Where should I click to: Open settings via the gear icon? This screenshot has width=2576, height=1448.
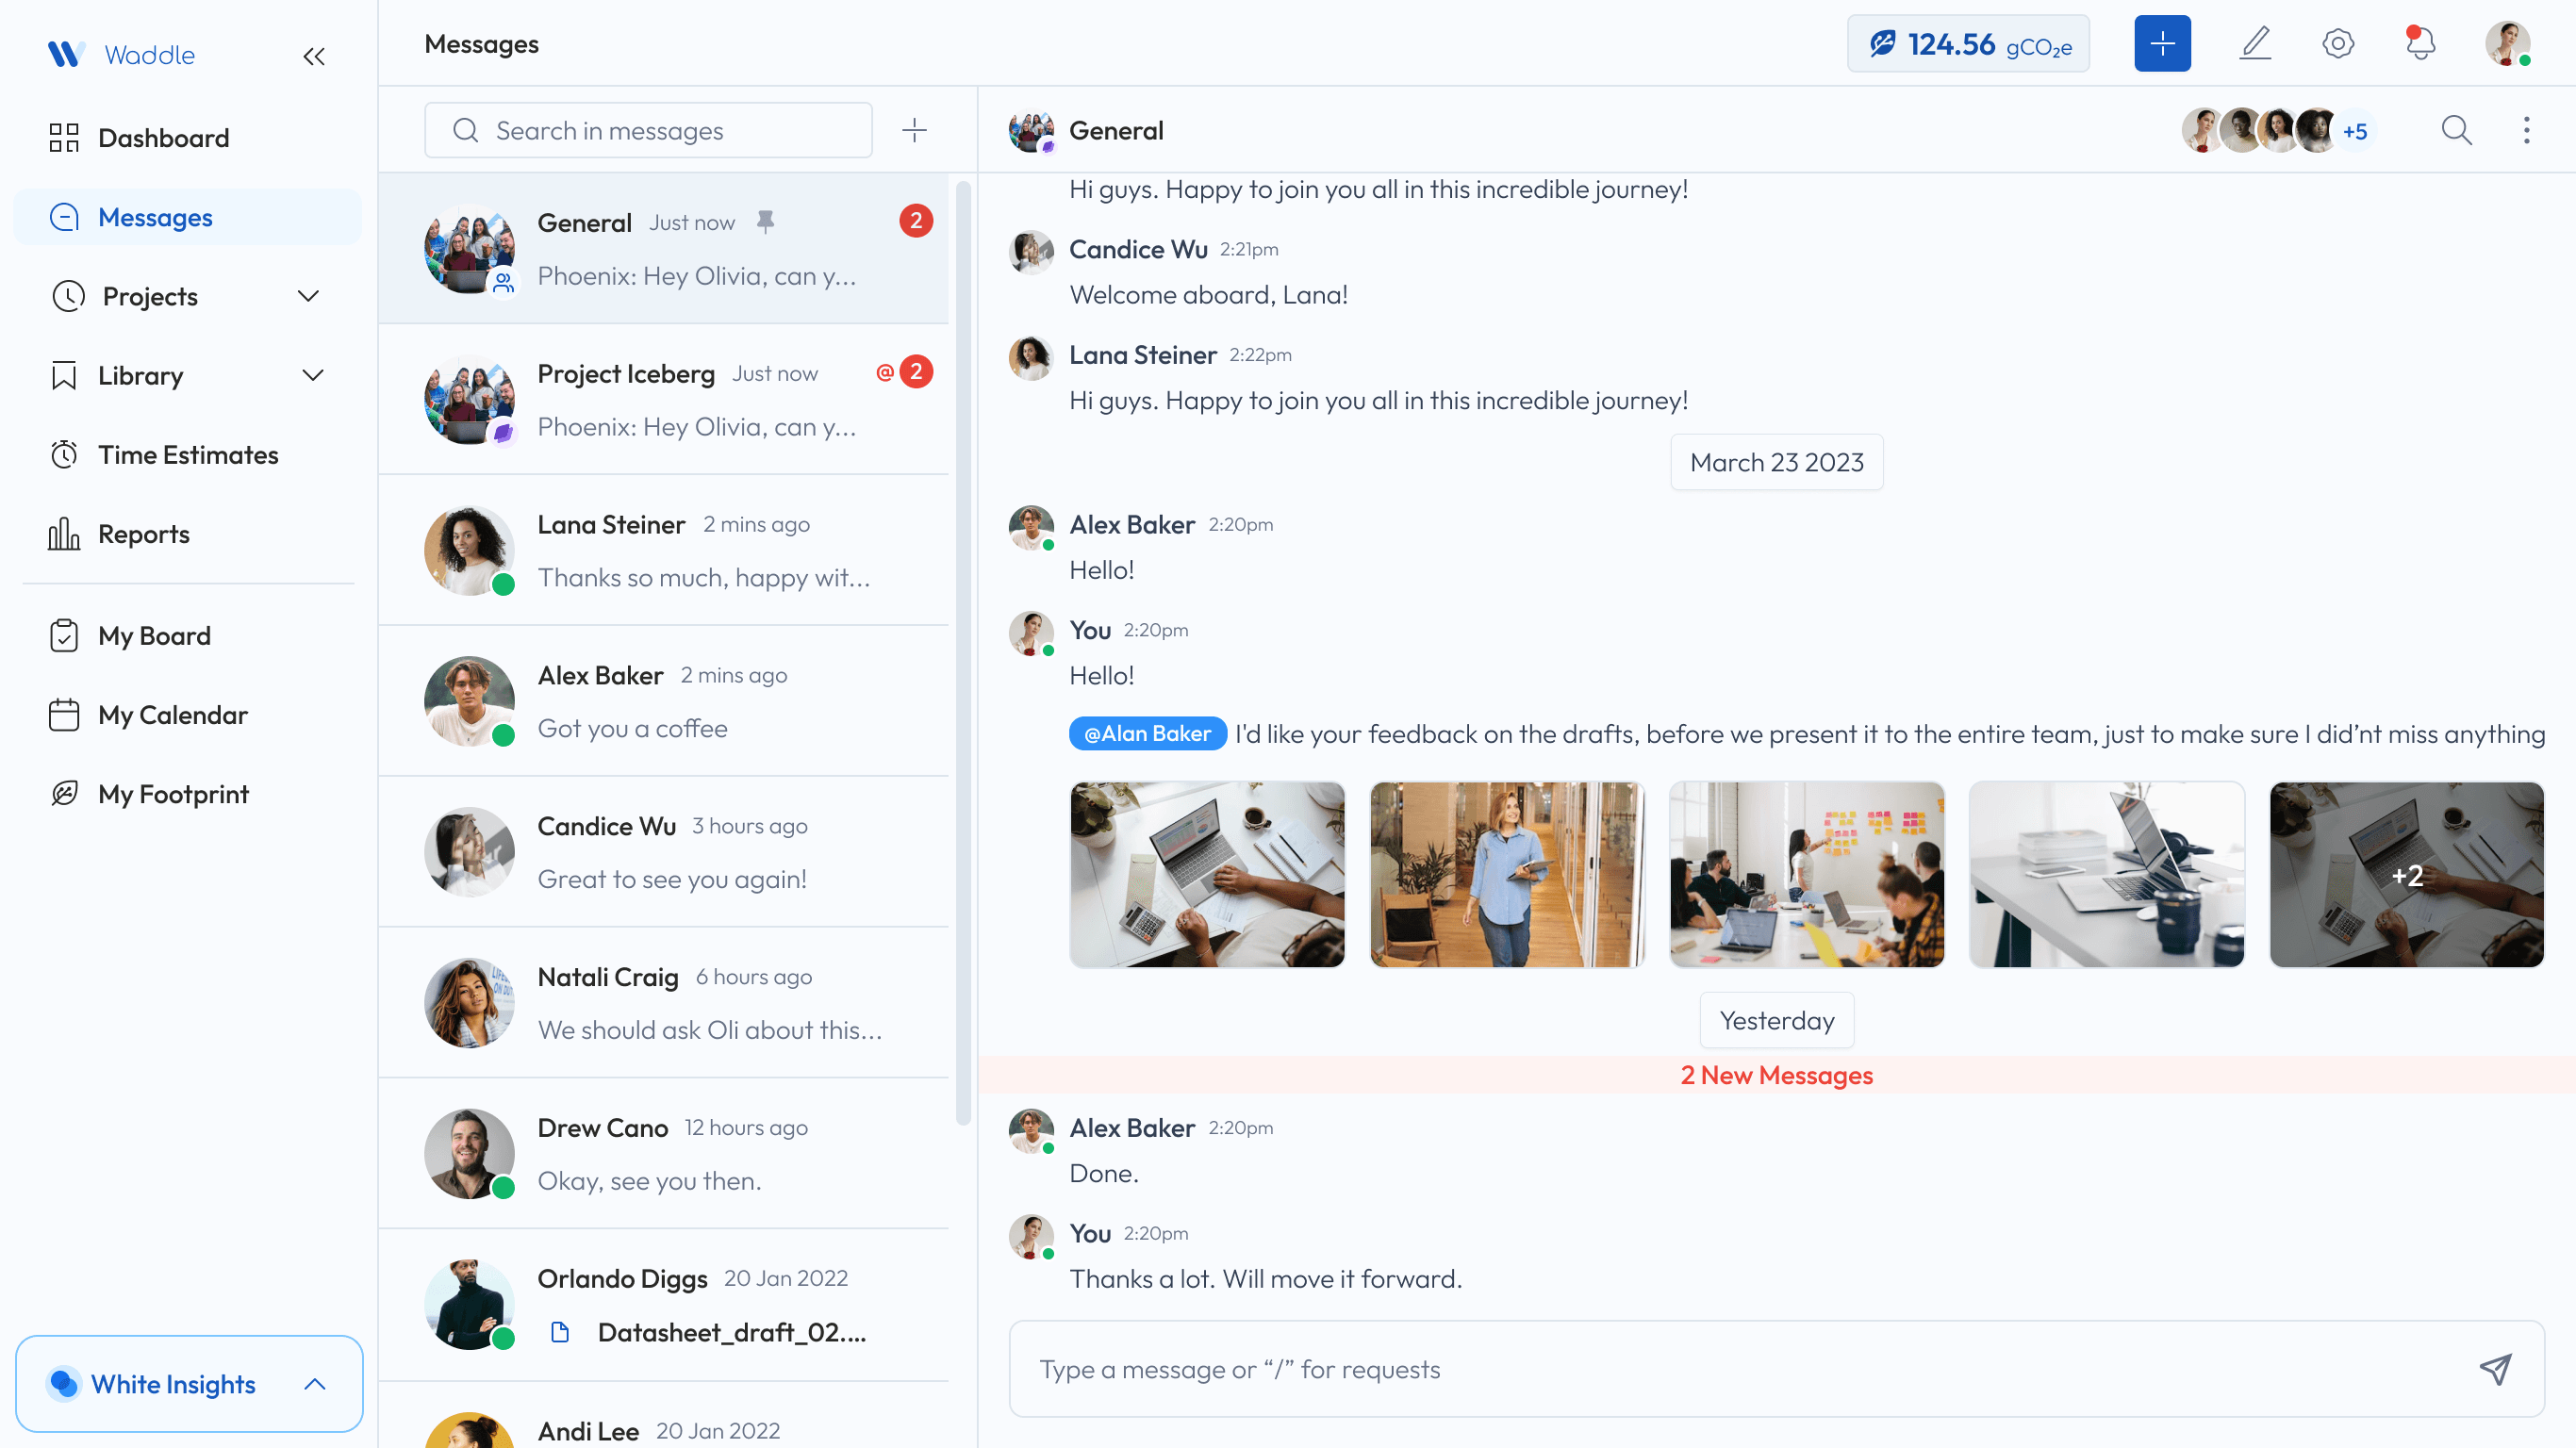point(2338,44)
